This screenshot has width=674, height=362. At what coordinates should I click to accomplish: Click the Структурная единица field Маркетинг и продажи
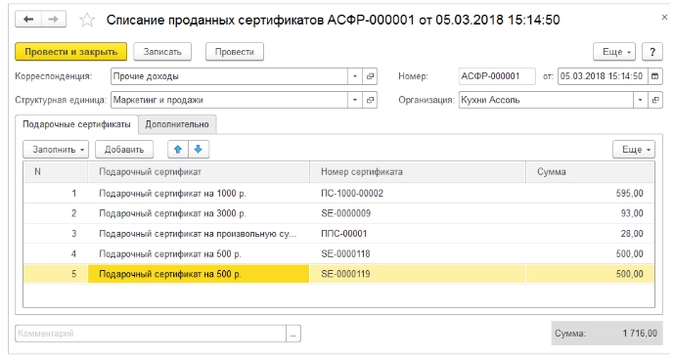[229, 100]
